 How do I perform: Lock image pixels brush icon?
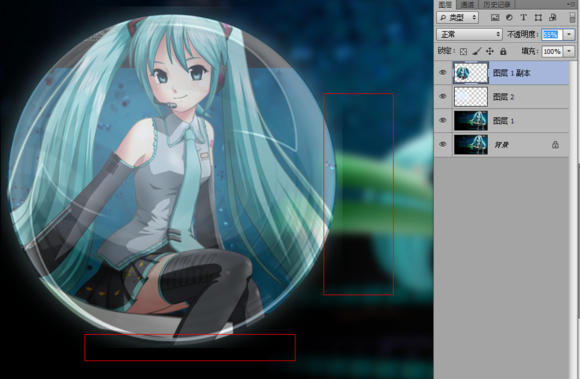(x=477, y=51)
